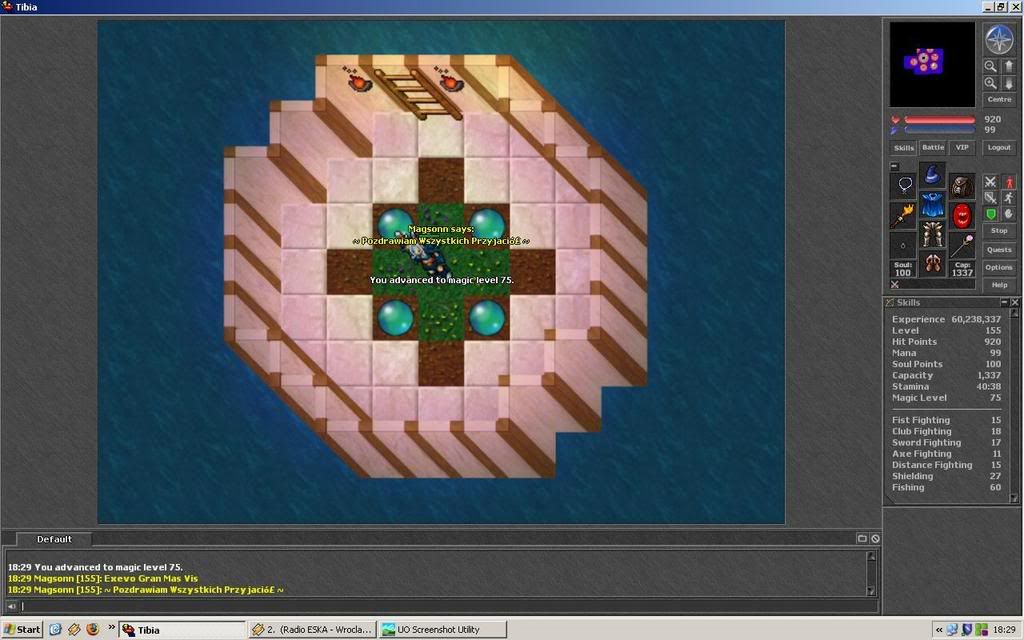Zoom out the minimap
This screenshot has width=1024, height=640.
tap(991, 66)
